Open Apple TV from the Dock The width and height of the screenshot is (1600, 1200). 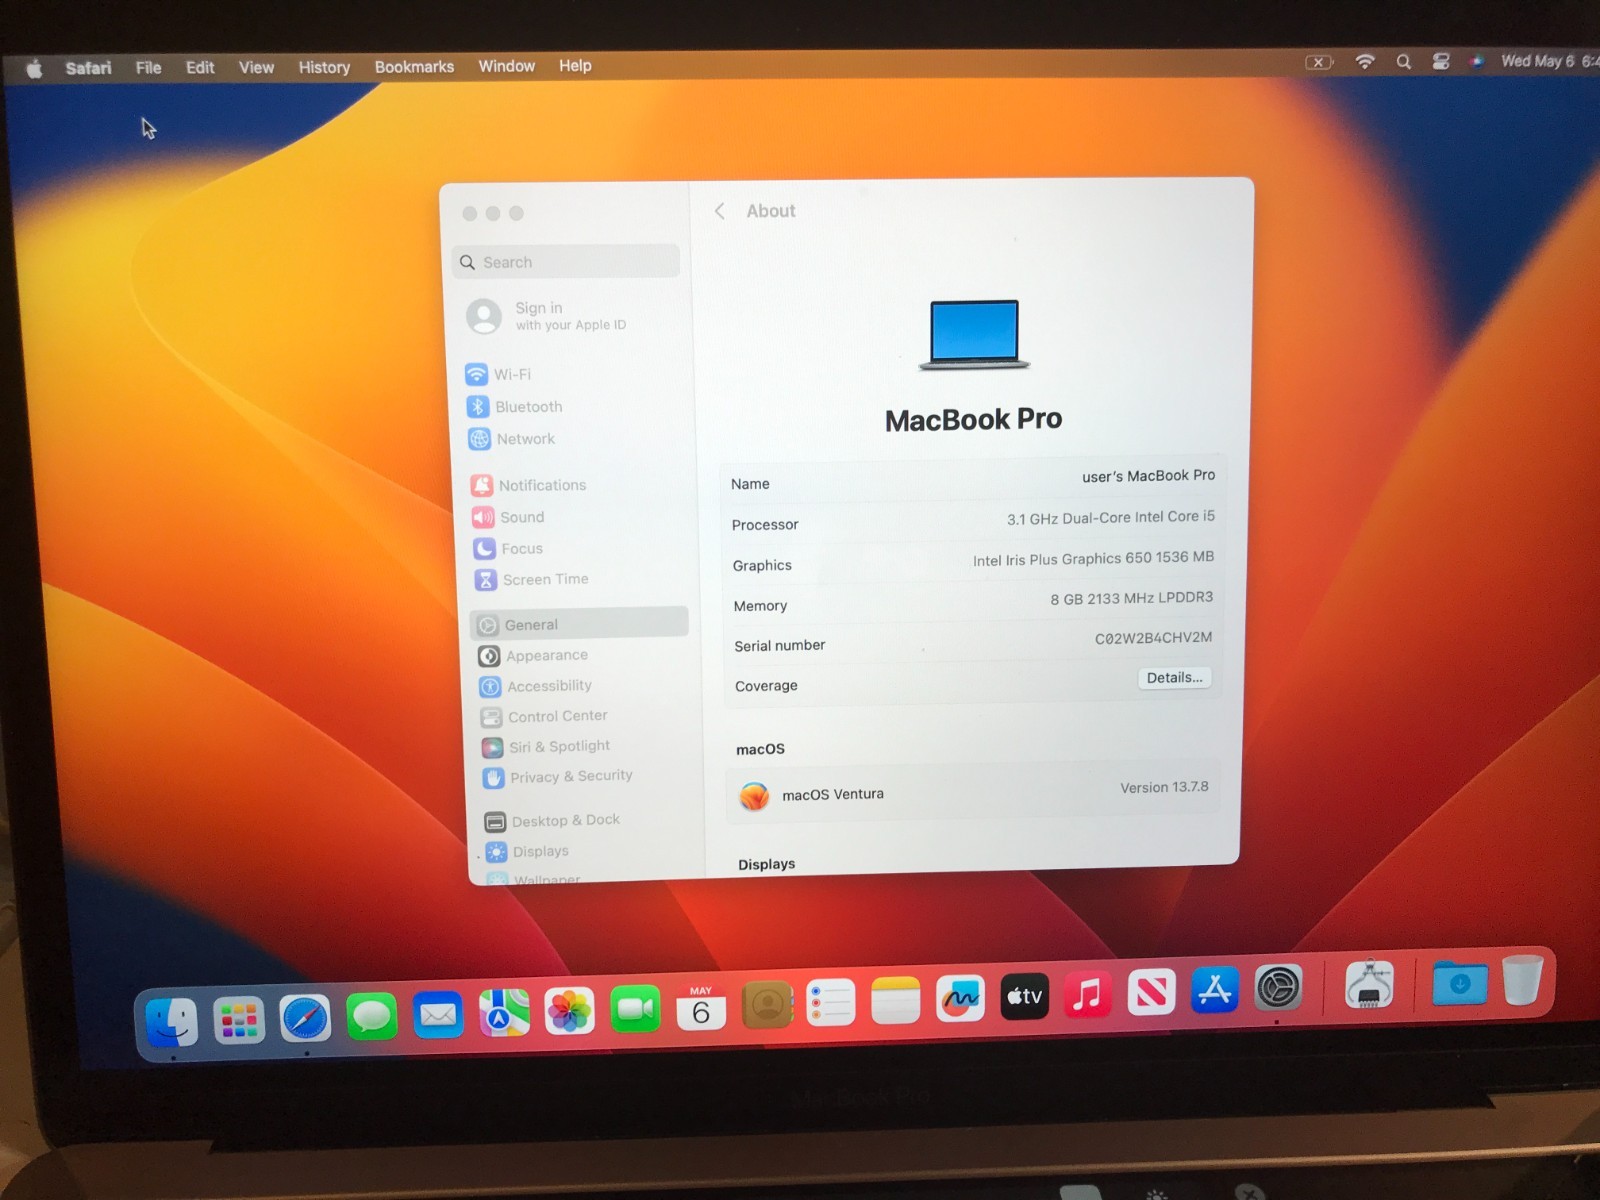click(x=1024, y=996)
